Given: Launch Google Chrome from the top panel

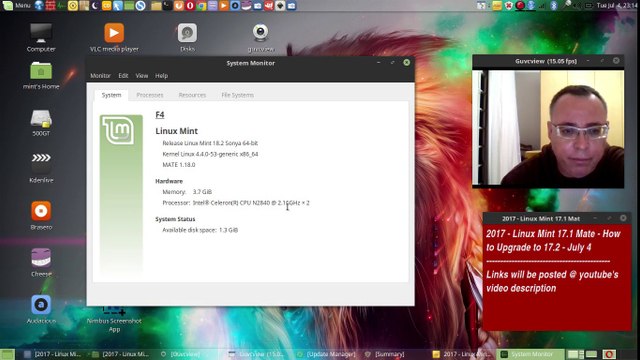Looking at the screenshot, I should tap(201, 5).
